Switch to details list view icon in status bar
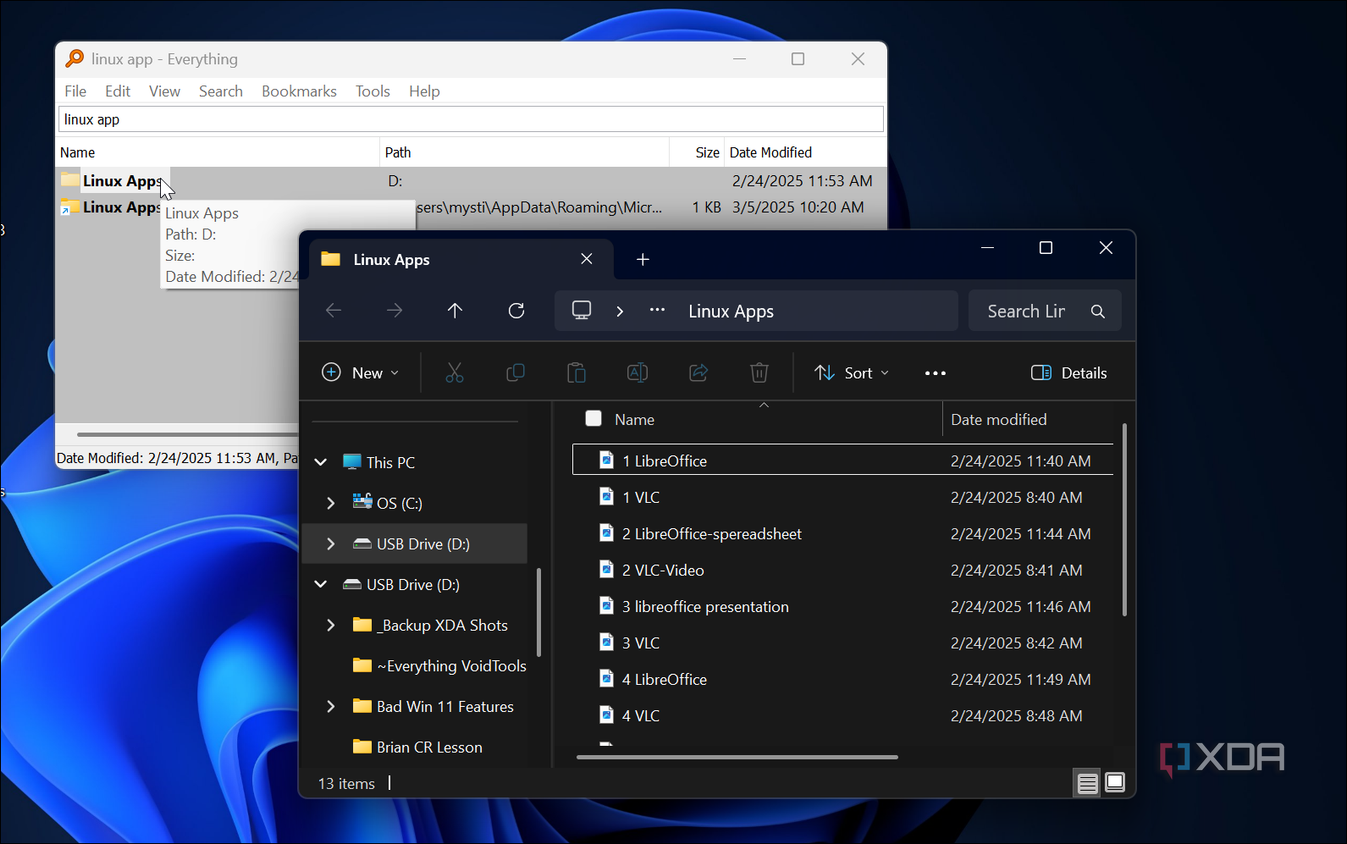1347x844 pixels. [1088, 783]
